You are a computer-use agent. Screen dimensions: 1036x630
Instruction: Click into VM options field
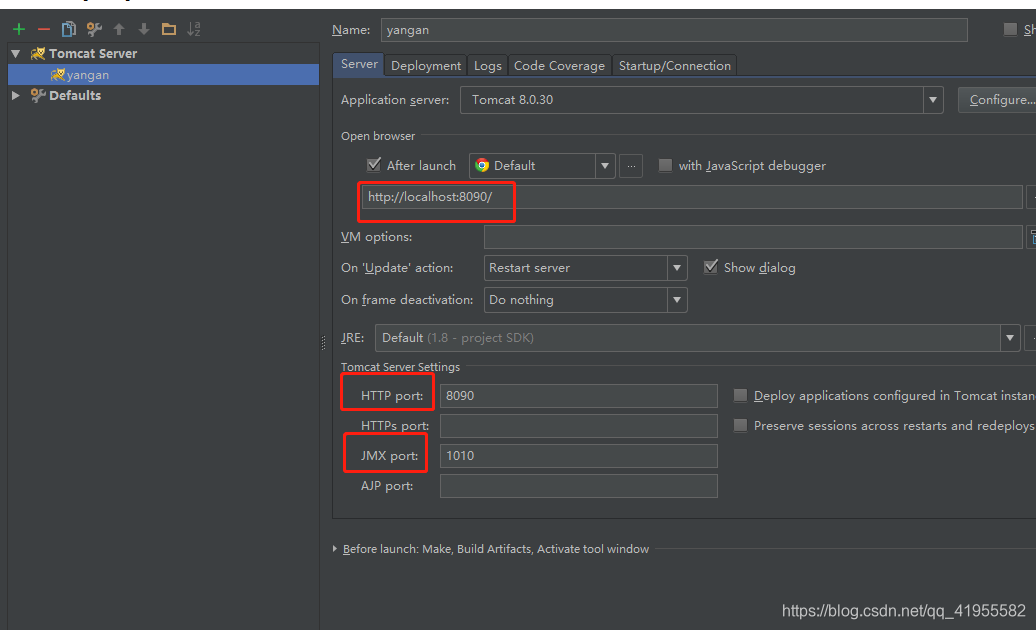(753, 237)
